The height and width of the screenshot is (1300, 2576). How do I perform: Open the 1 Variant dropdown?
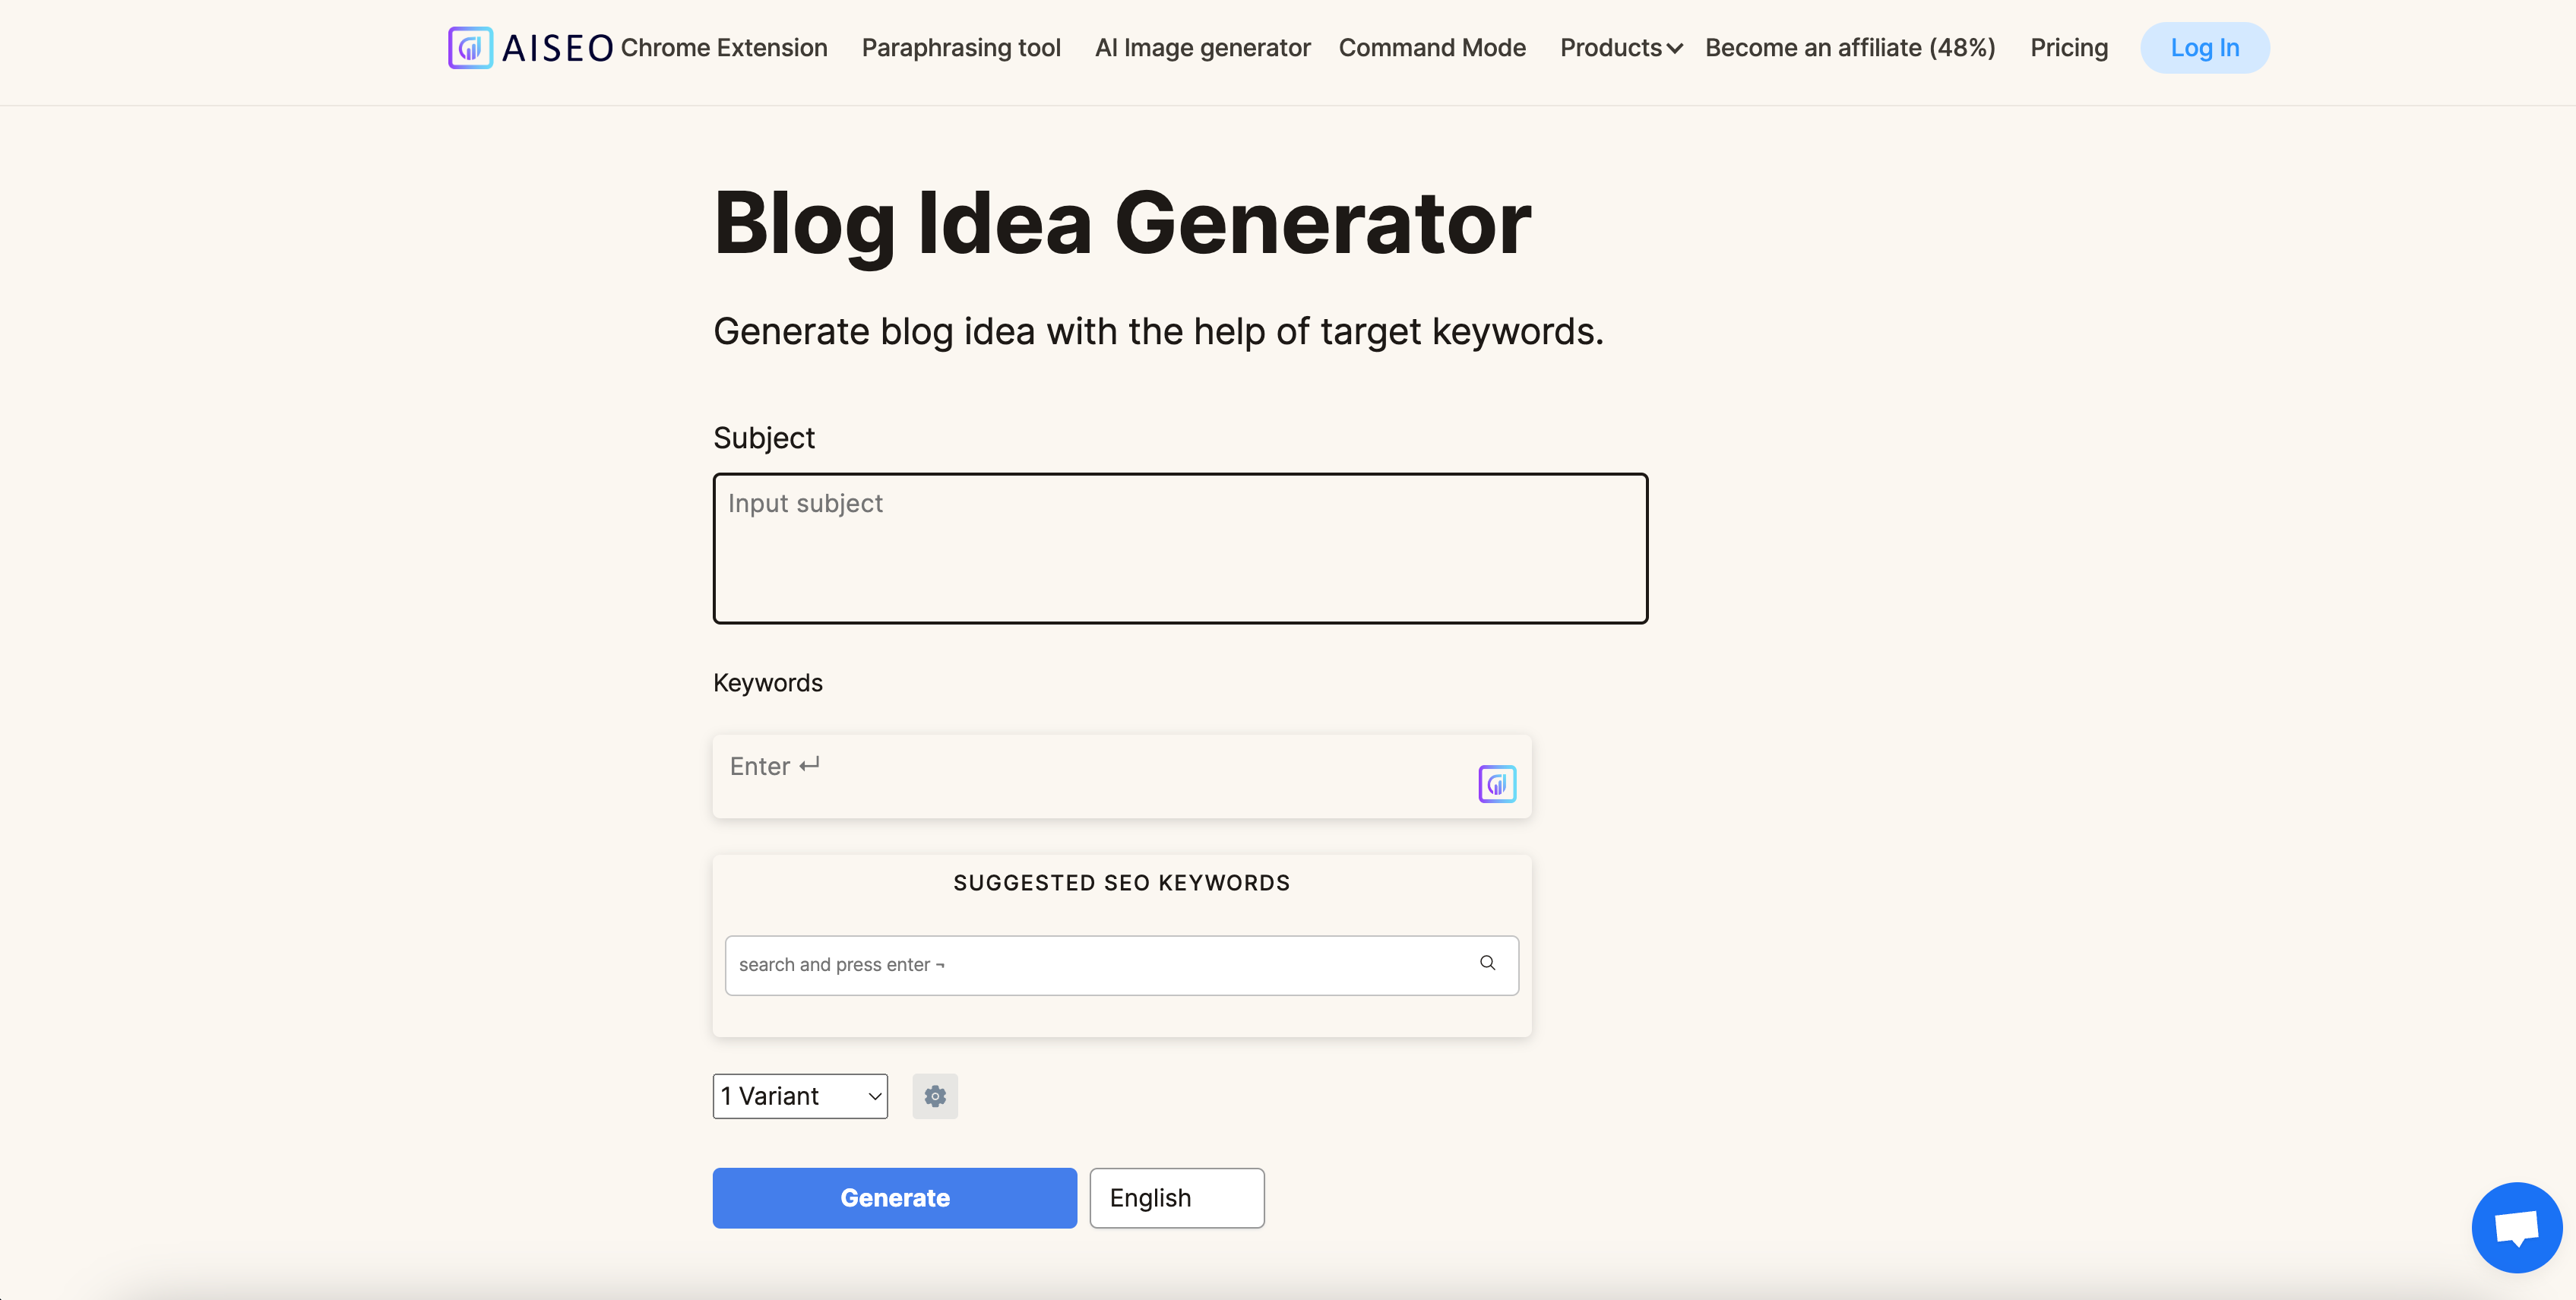tap(800, 1096)
